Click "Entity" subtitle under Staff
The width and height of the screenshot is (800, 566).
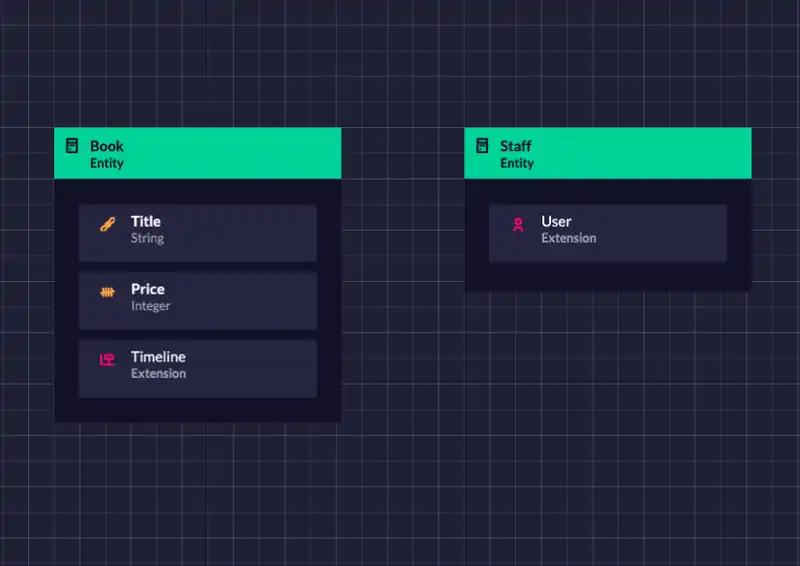(x=517, y=163)
